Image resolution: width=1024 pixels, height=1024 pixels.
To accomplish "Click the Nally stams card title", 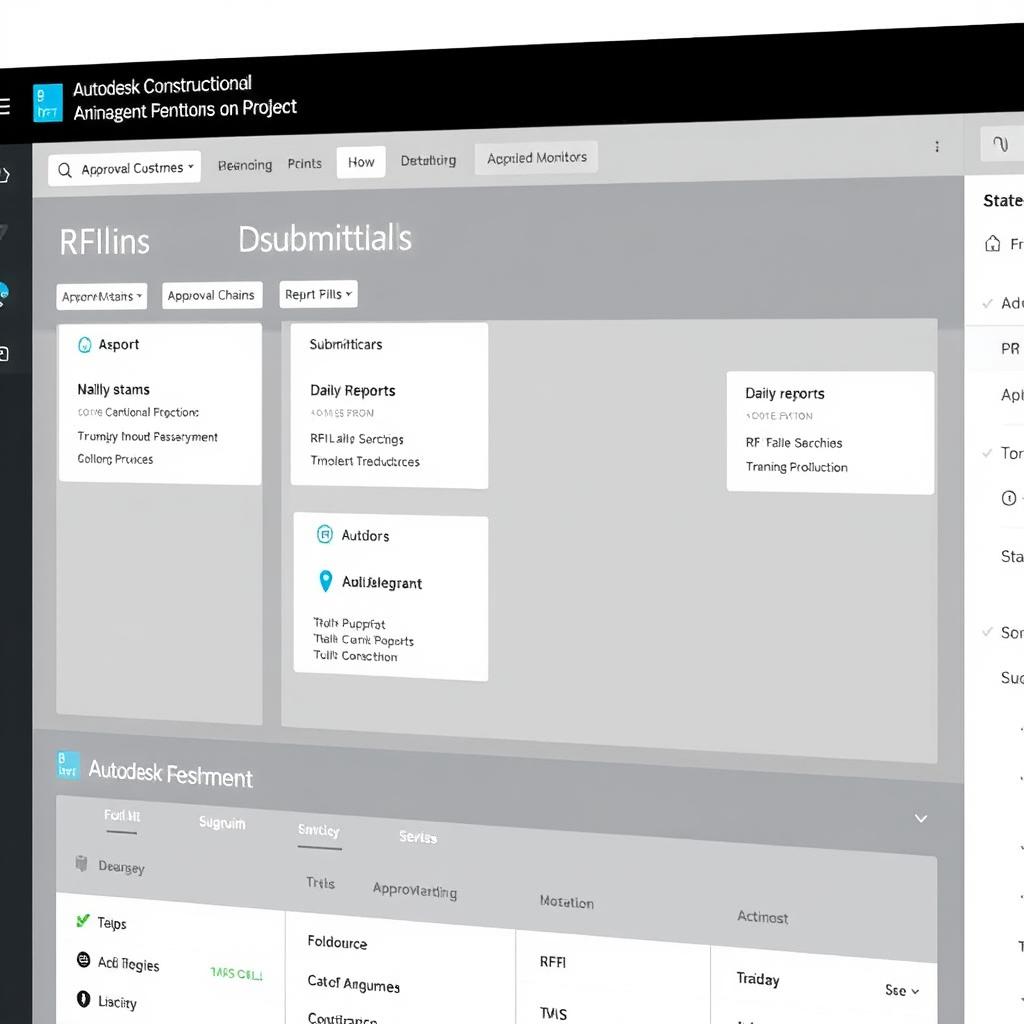I will 114,390.
